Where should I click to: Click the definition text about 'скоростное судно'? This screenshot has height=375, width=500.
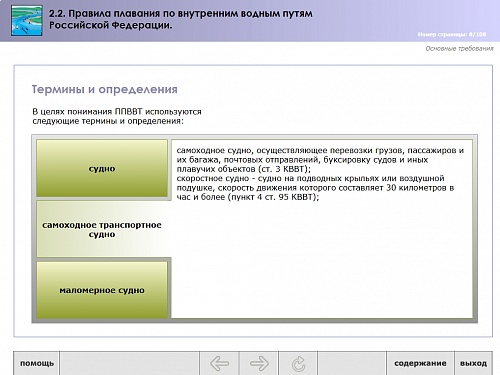[x=315, y=188]
